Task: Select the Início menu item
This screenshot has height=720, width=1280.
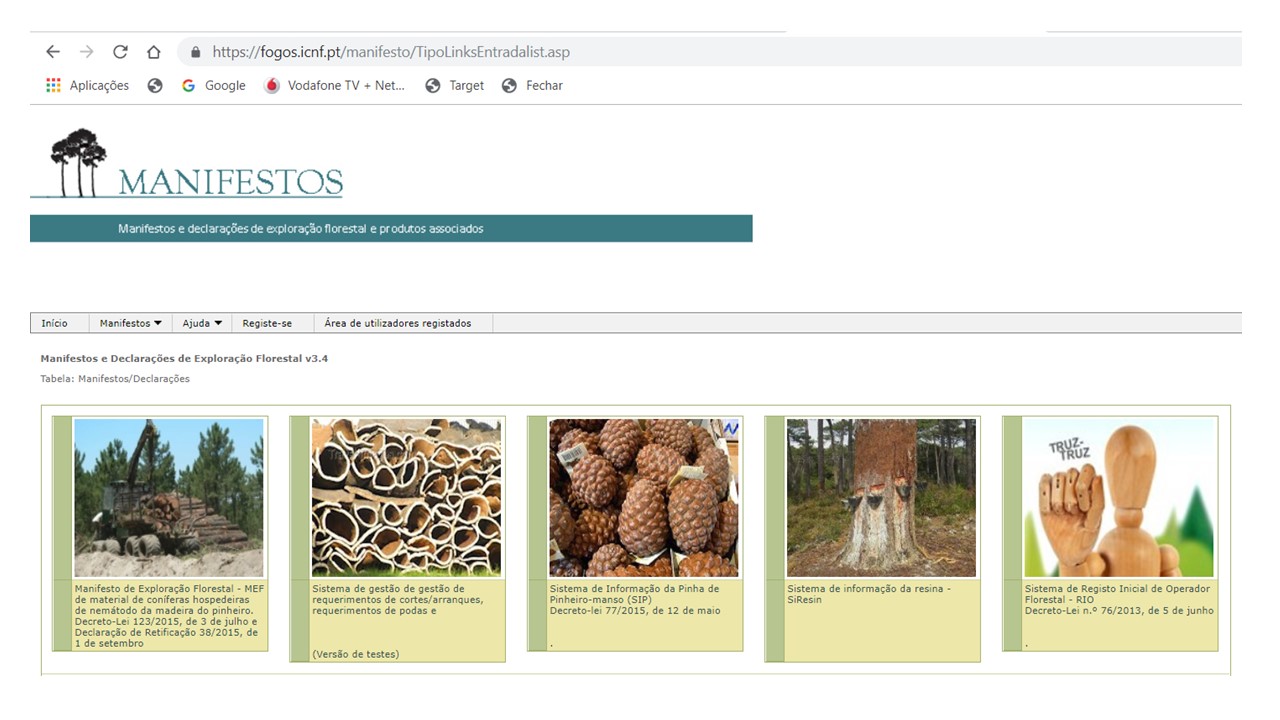Action: [55, 323]
